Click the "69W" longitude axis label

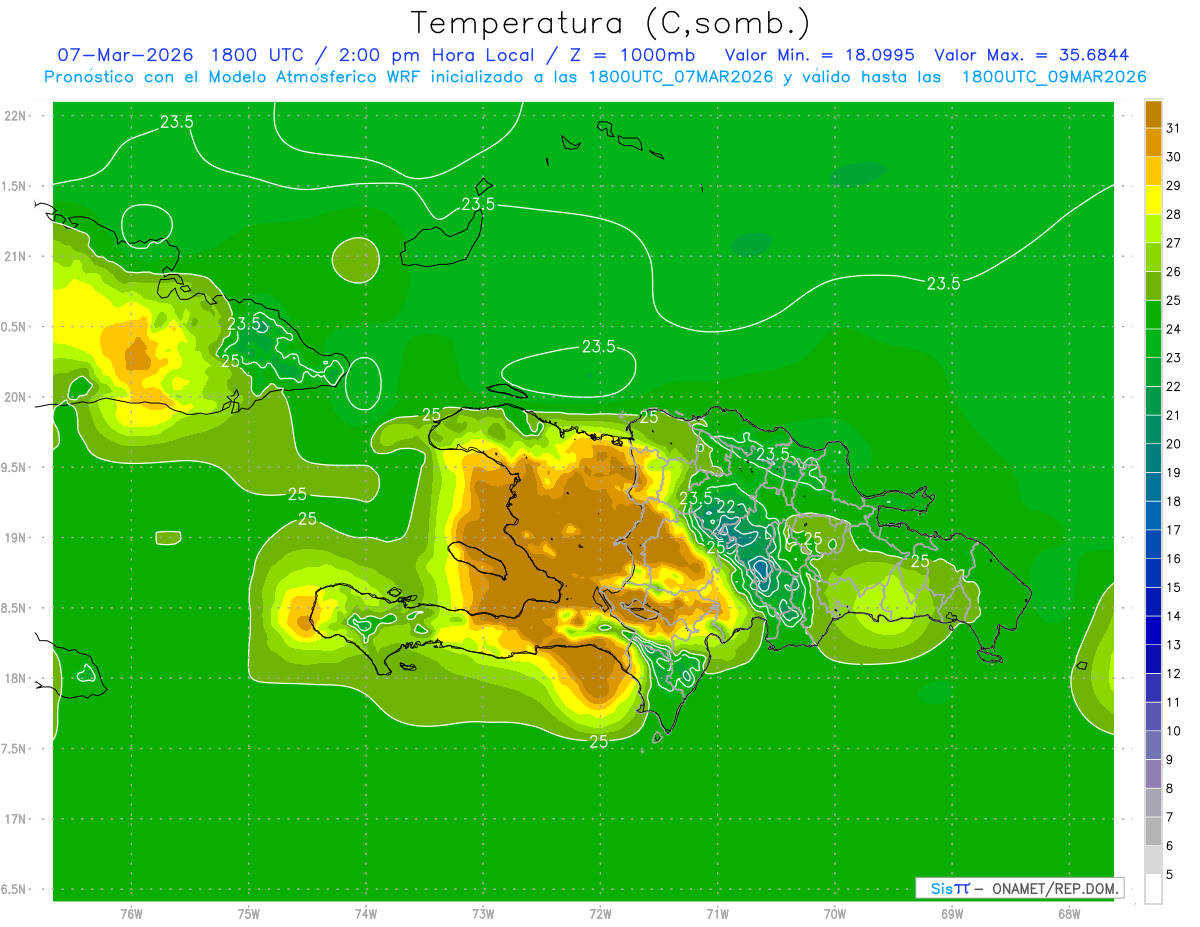coord(952,914)
